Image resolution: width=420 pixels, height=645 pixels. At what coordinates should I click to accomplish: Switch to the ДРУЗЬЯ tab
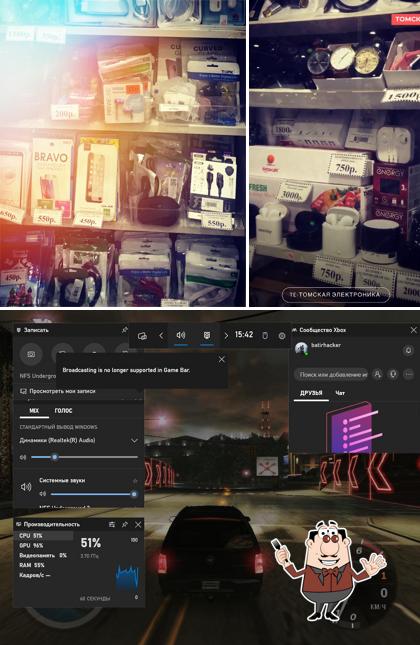pos(311,393)
